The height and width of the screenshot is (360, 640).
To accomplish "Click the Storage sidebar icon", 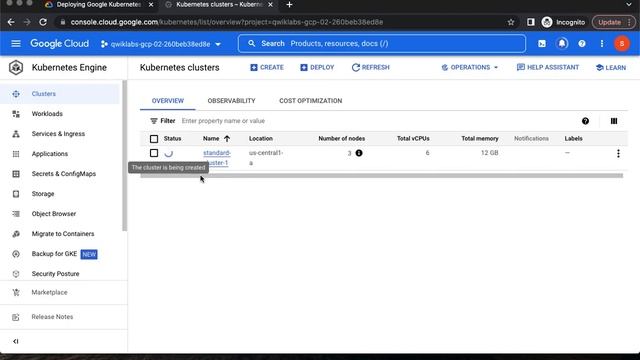I will pos(16,194).
